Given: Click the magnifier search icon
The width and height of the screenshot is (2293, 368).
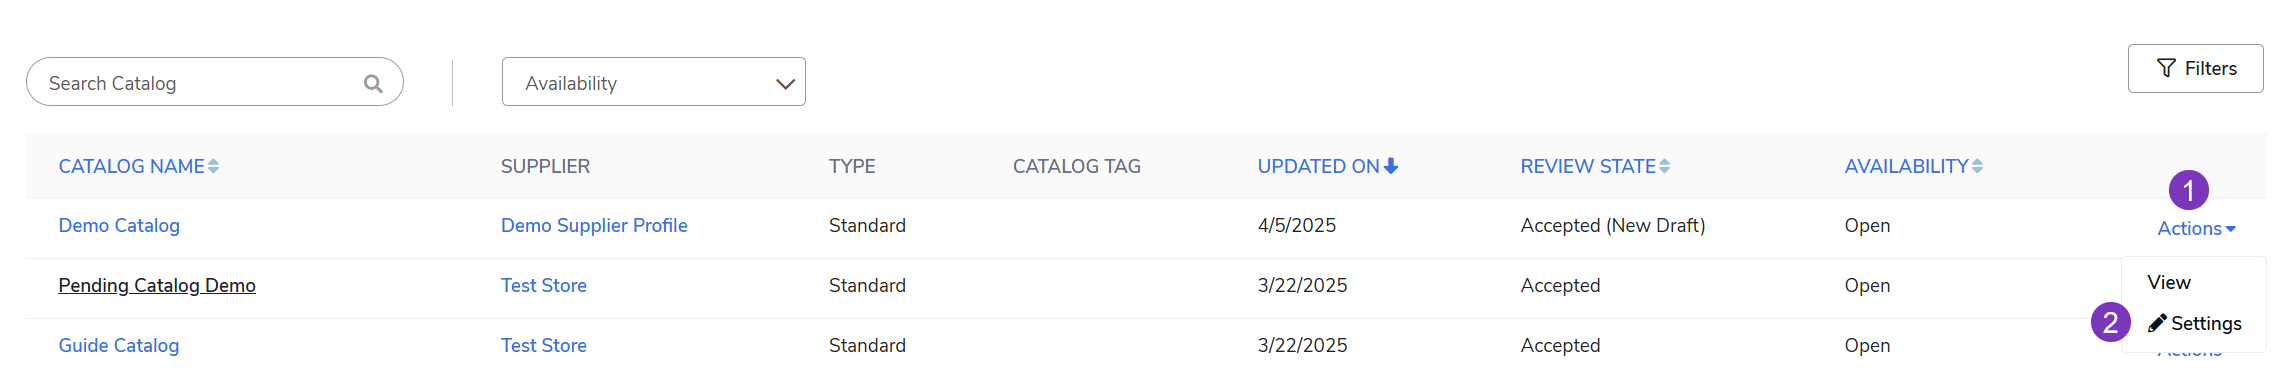Looking at the screenshot, I should coord(373,84).
